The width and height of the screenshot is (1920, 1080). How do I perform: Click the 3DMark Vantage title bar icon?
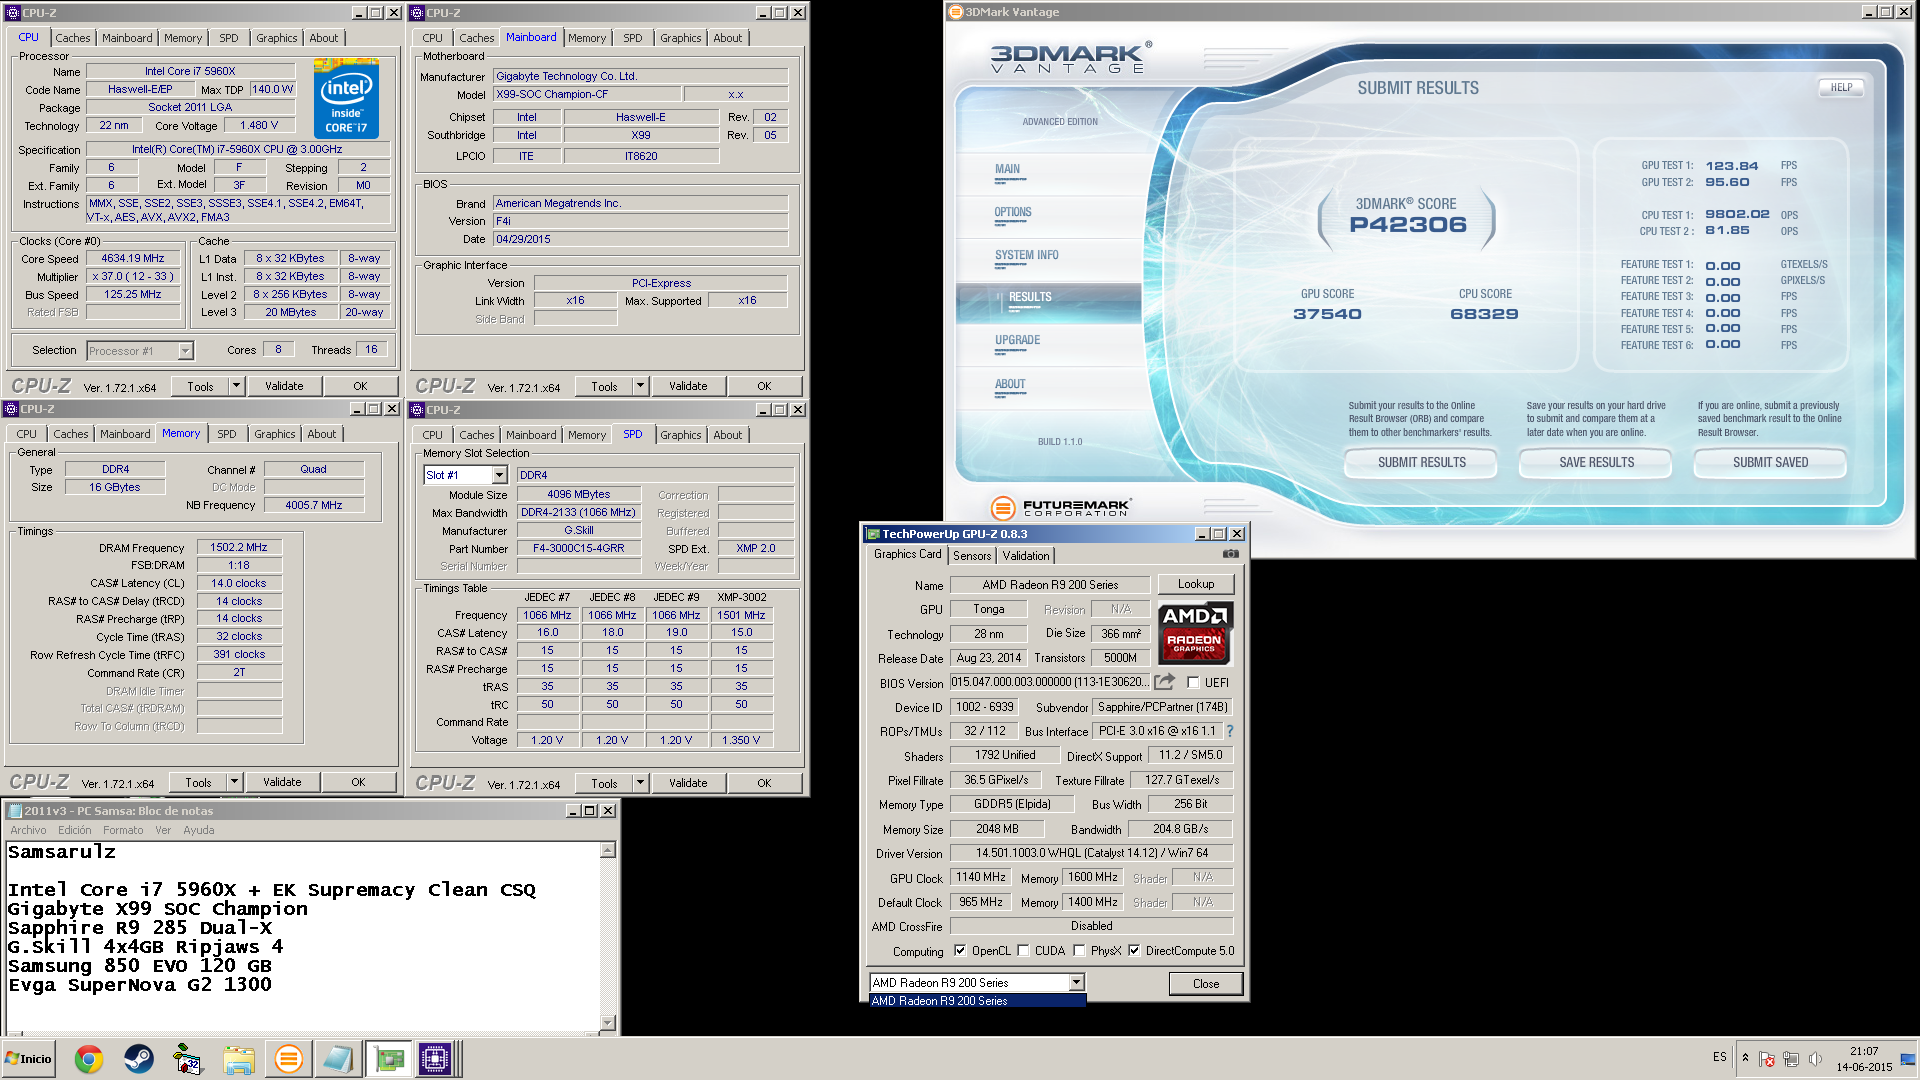click(955, 12)
